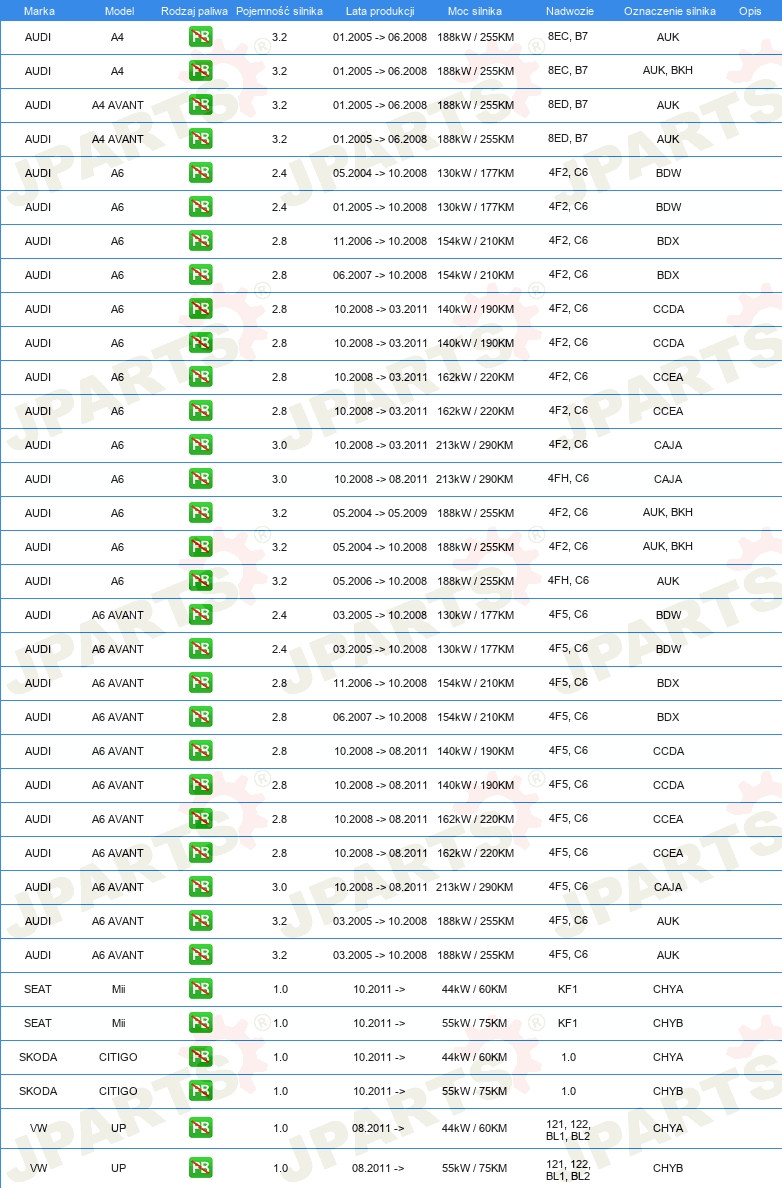Select date 05.2004 -> 05.2009
This screenshot has height=1188, width=782.
(380, 513)
